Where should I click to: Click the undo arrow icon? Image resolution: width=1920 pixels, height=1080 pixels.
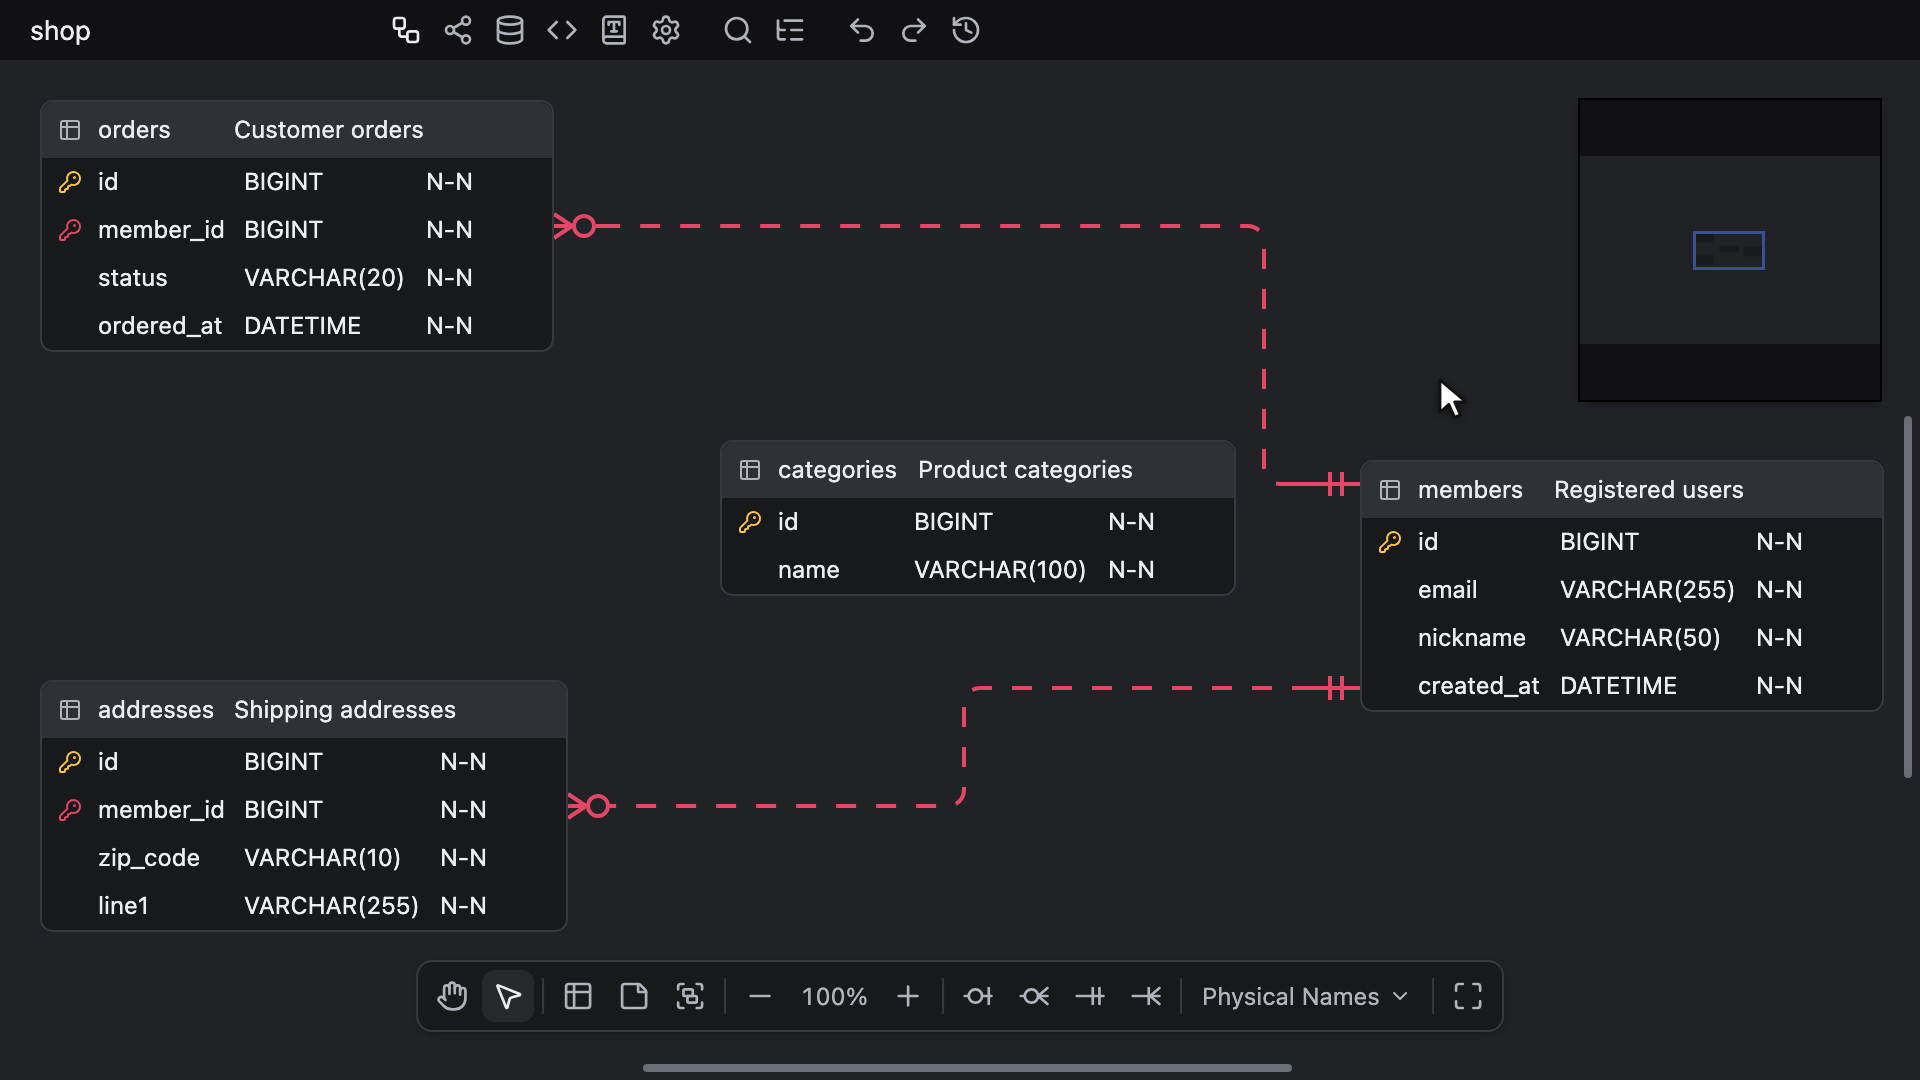862,30
